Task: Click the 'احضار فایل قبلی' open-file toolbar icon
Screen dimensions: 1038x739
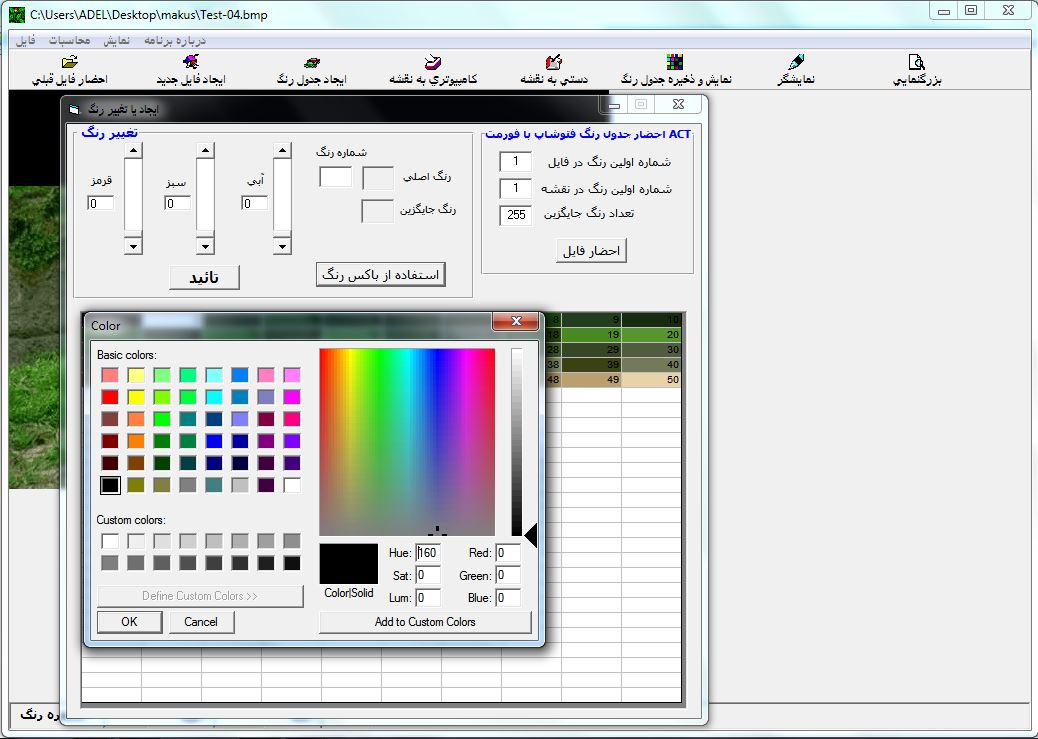Action: point(69,63)
